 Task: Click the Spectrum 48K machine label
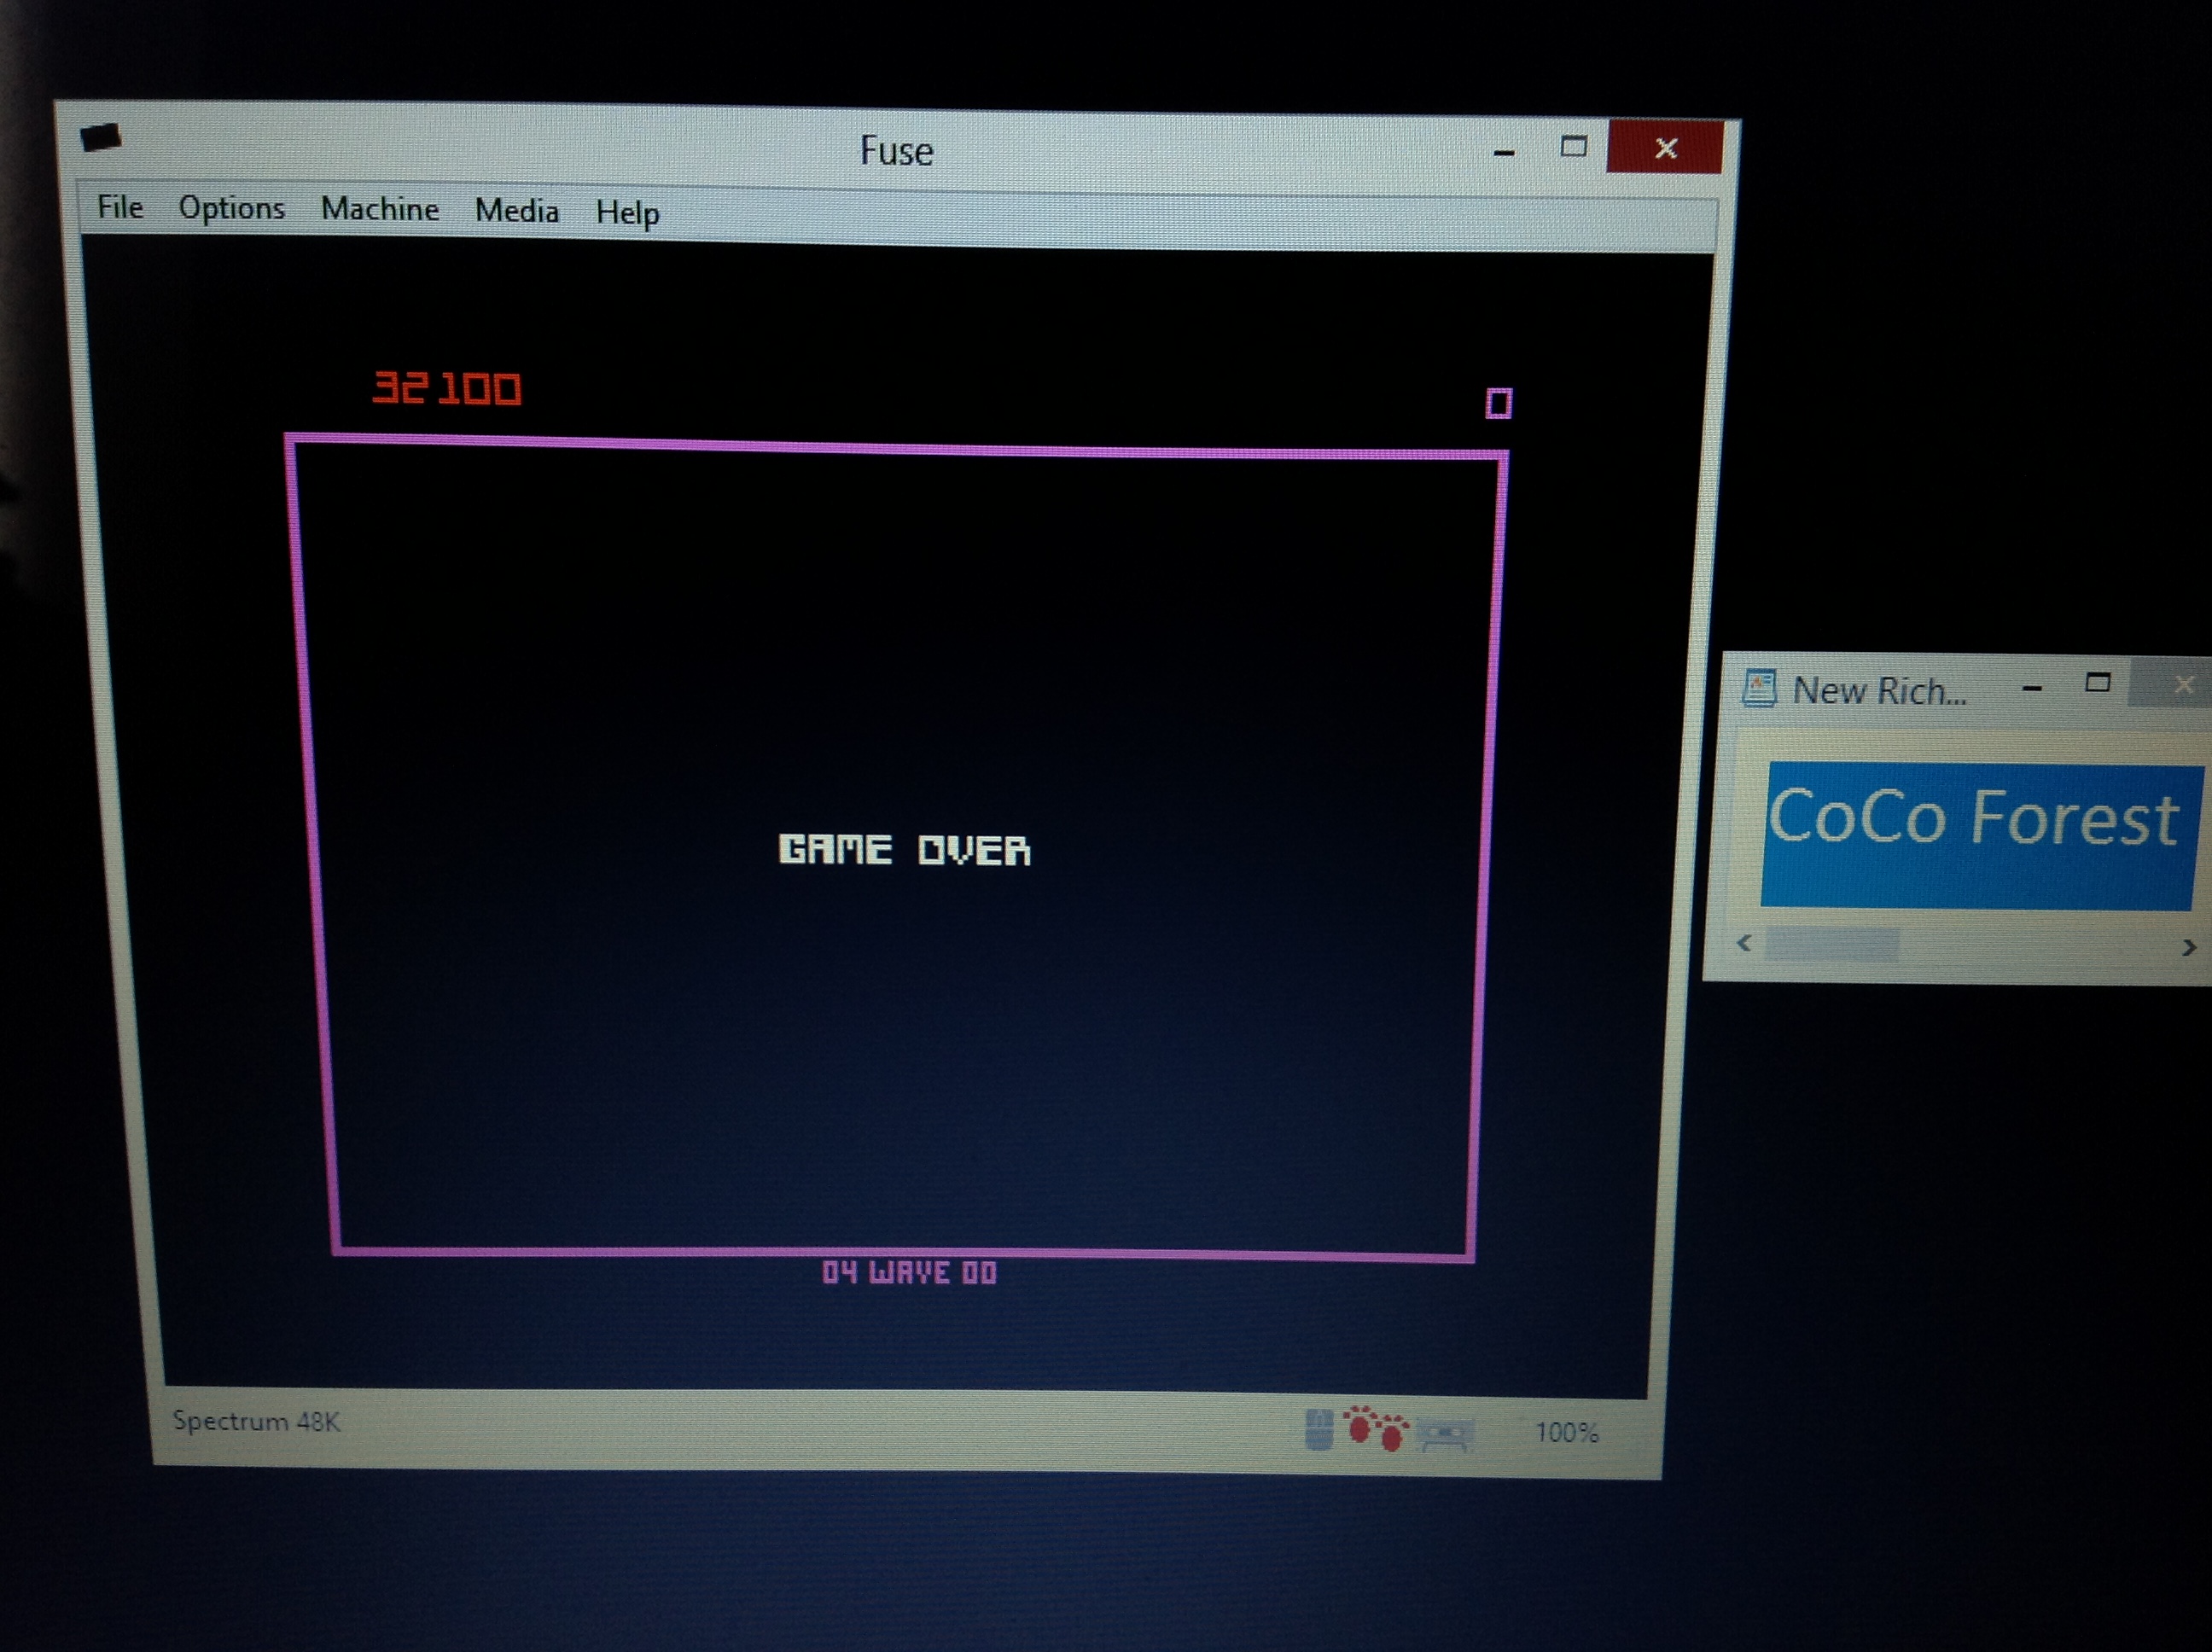click(x=256, y=1421)
